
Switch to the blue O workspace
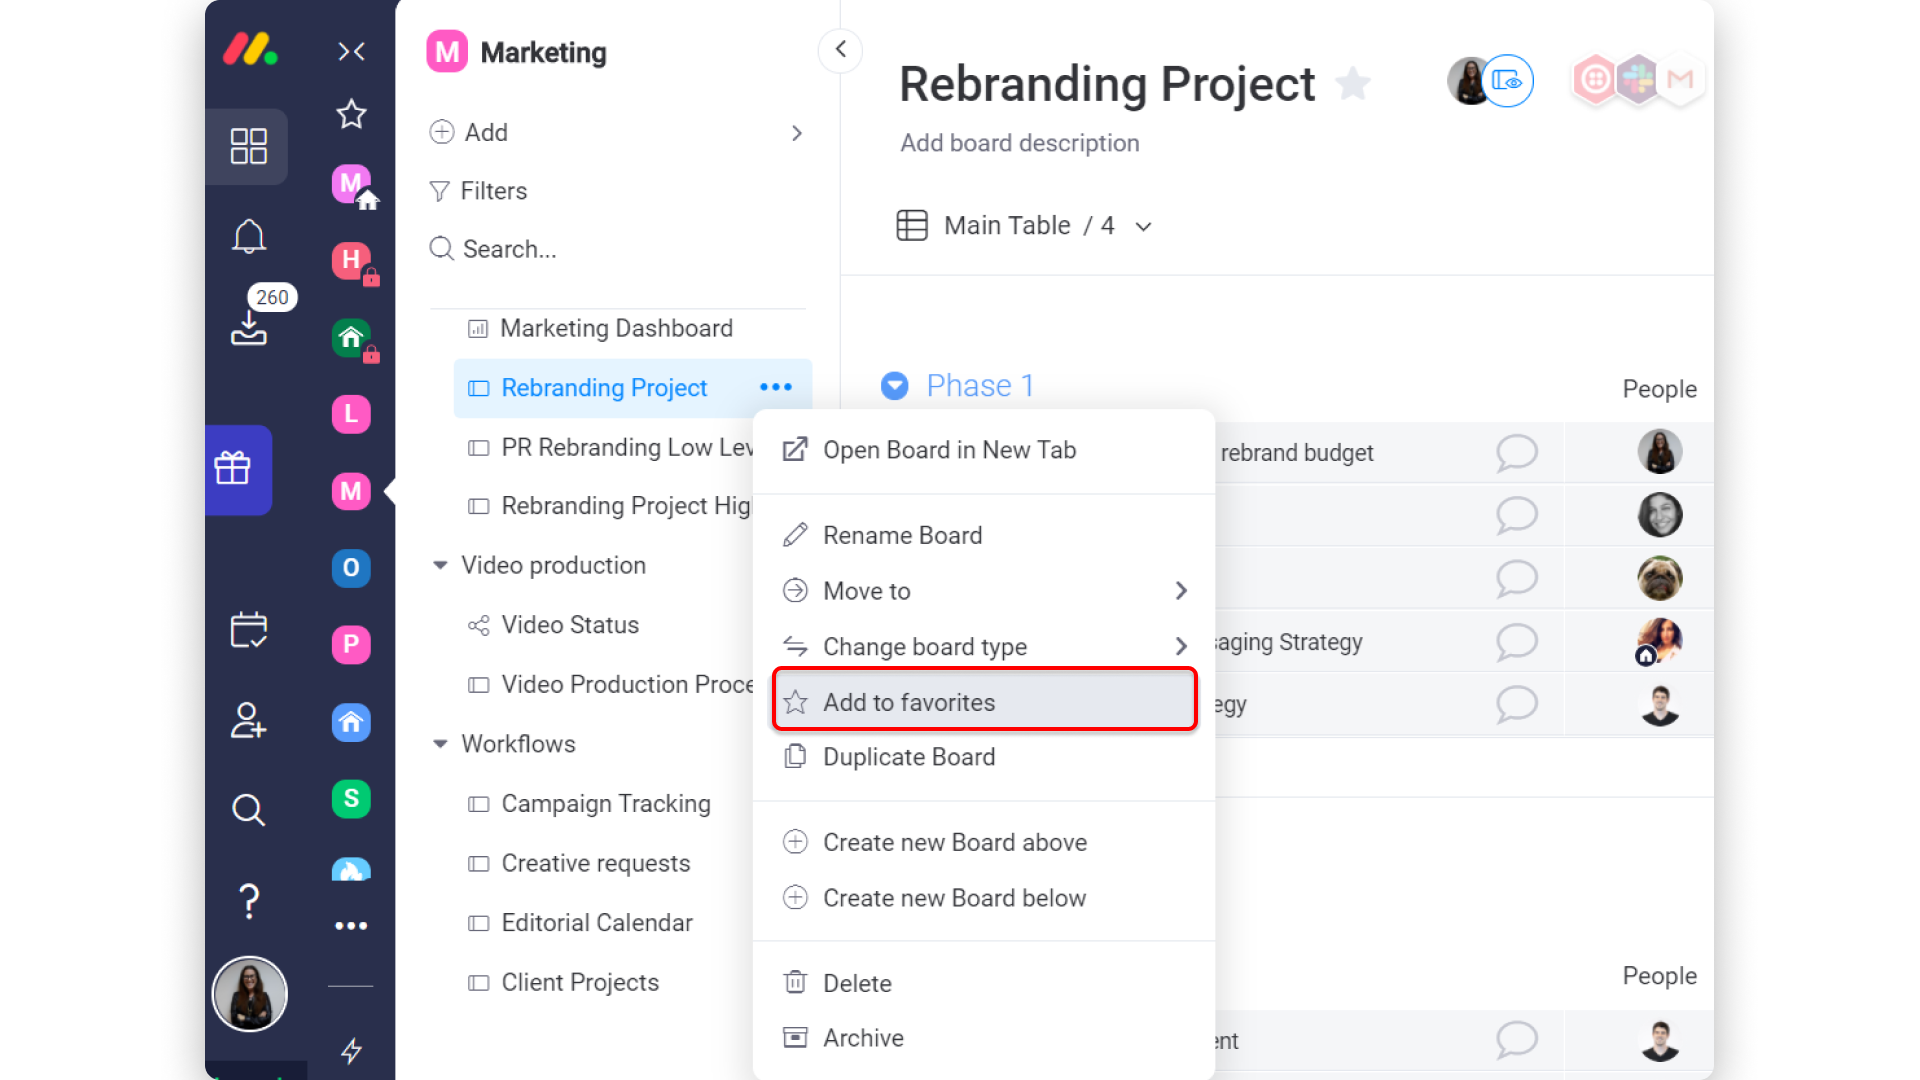[351, 568]
